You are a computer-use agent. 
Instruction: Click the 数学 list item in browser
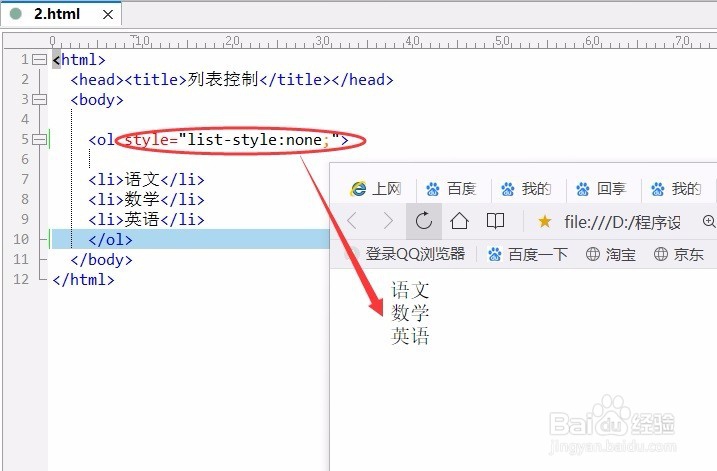[x=410, y=313]
